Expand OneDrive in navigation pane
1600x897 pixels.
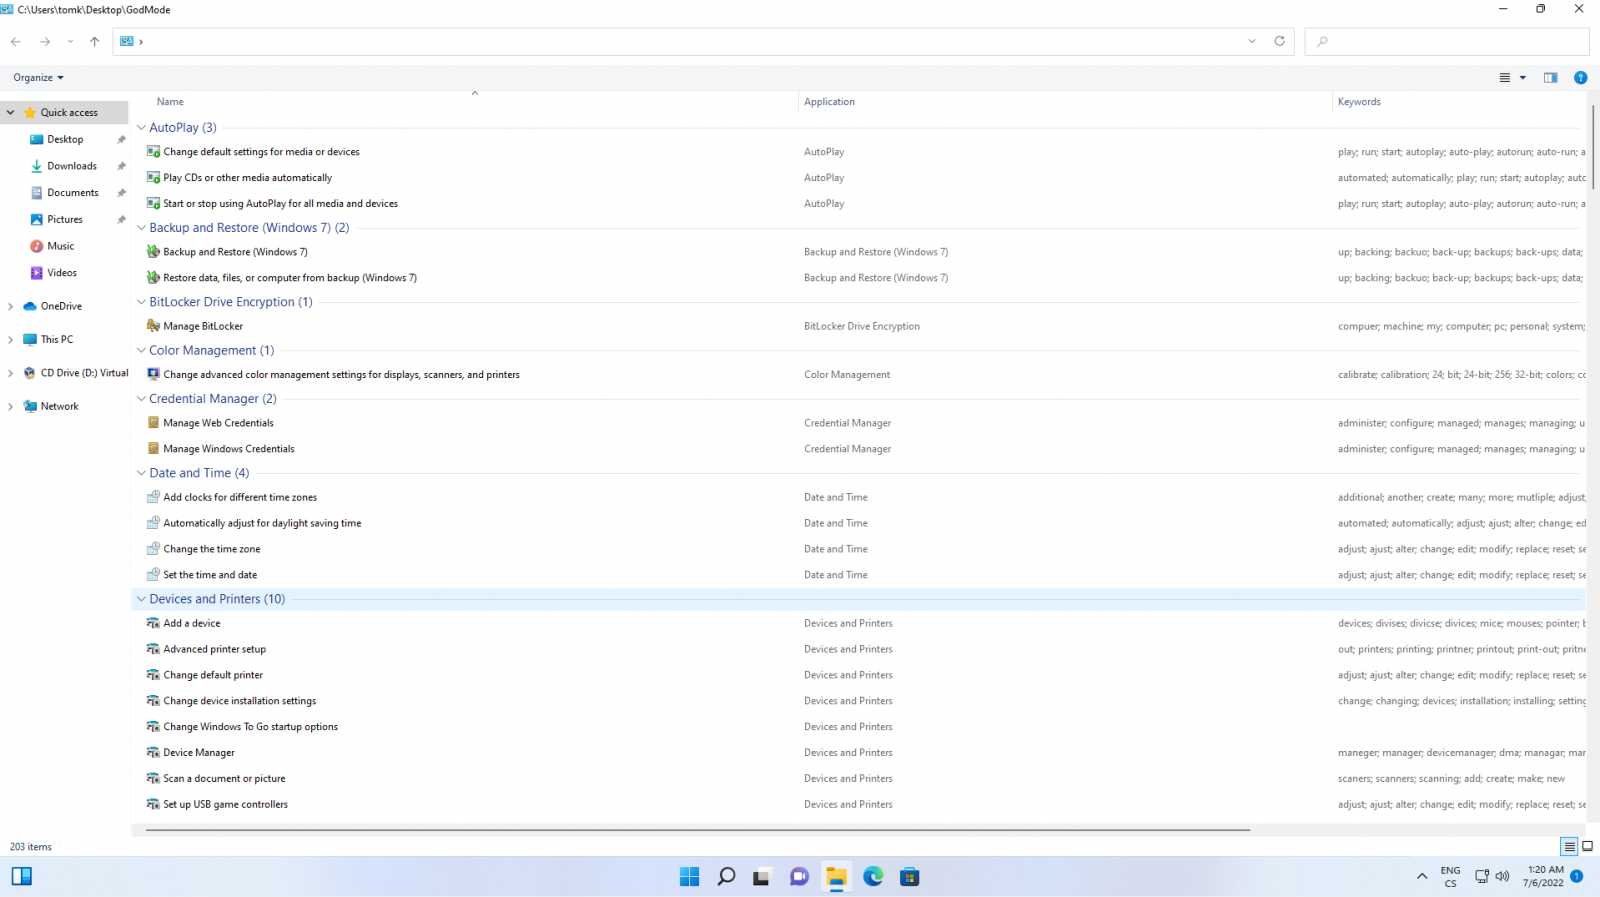tap(10, 306)
